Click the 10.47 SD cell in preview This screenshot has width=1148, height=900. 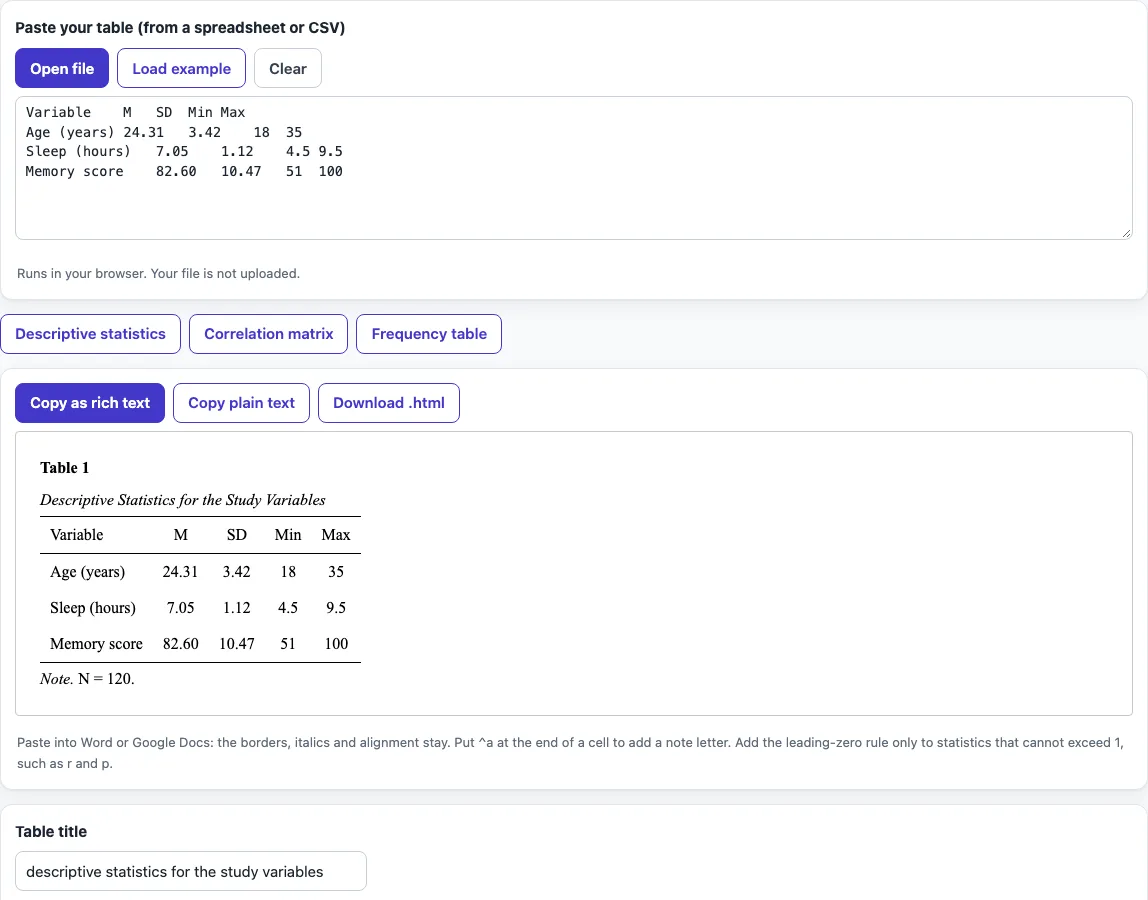tap(236, 644)
